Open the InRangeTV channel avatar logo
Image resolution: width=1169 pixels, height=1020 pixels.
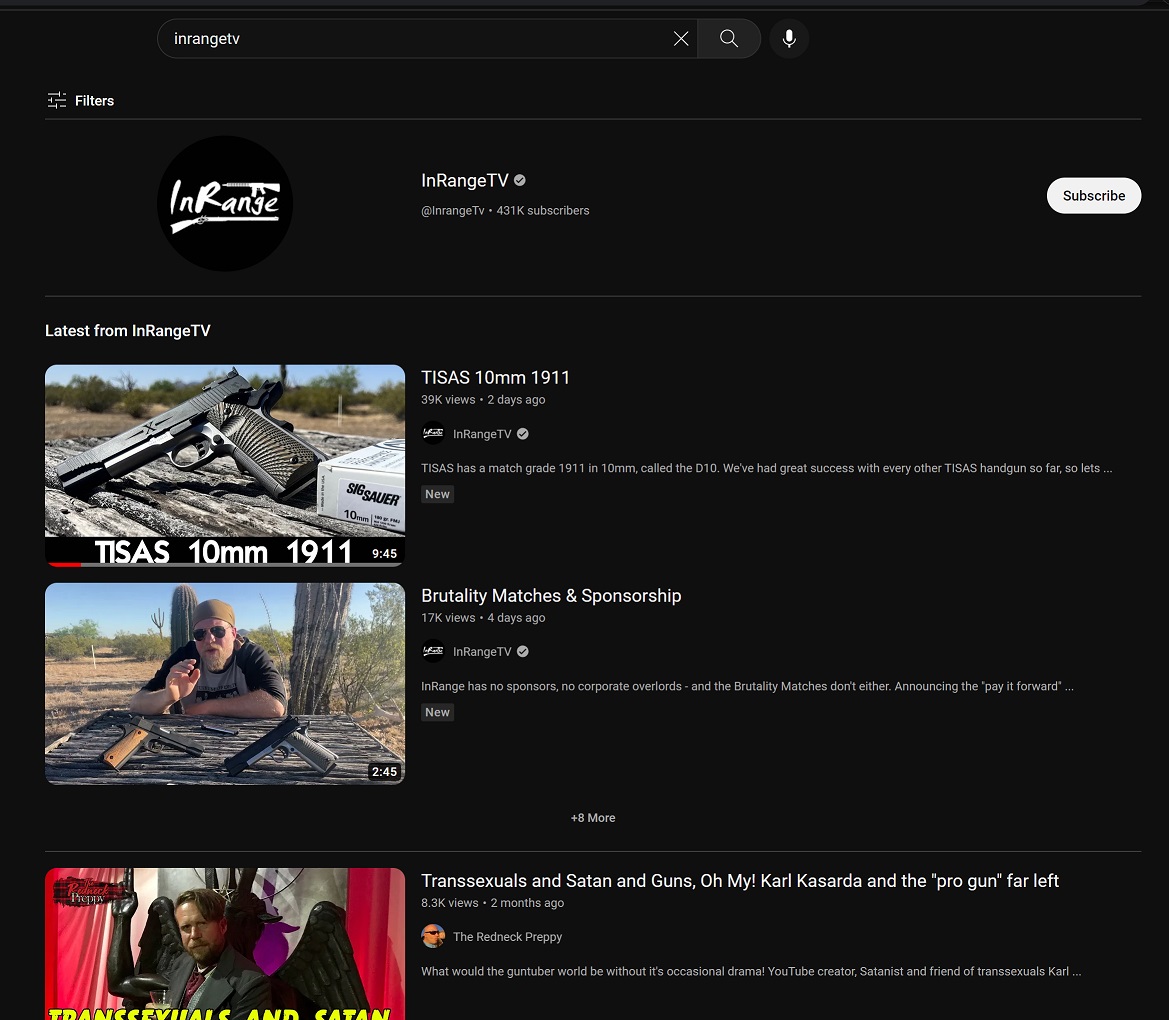click(225, 204)
